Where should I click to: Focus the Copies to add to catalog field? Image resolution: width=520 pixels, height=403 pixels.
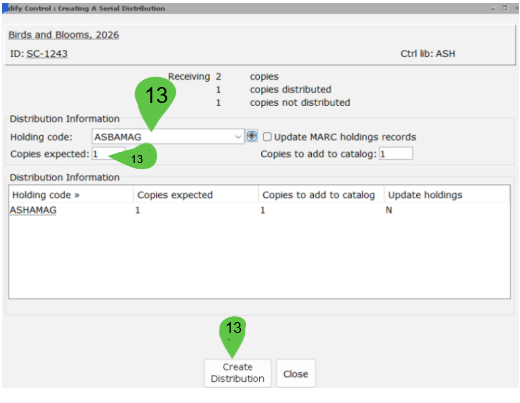click(x=396, y=154)
